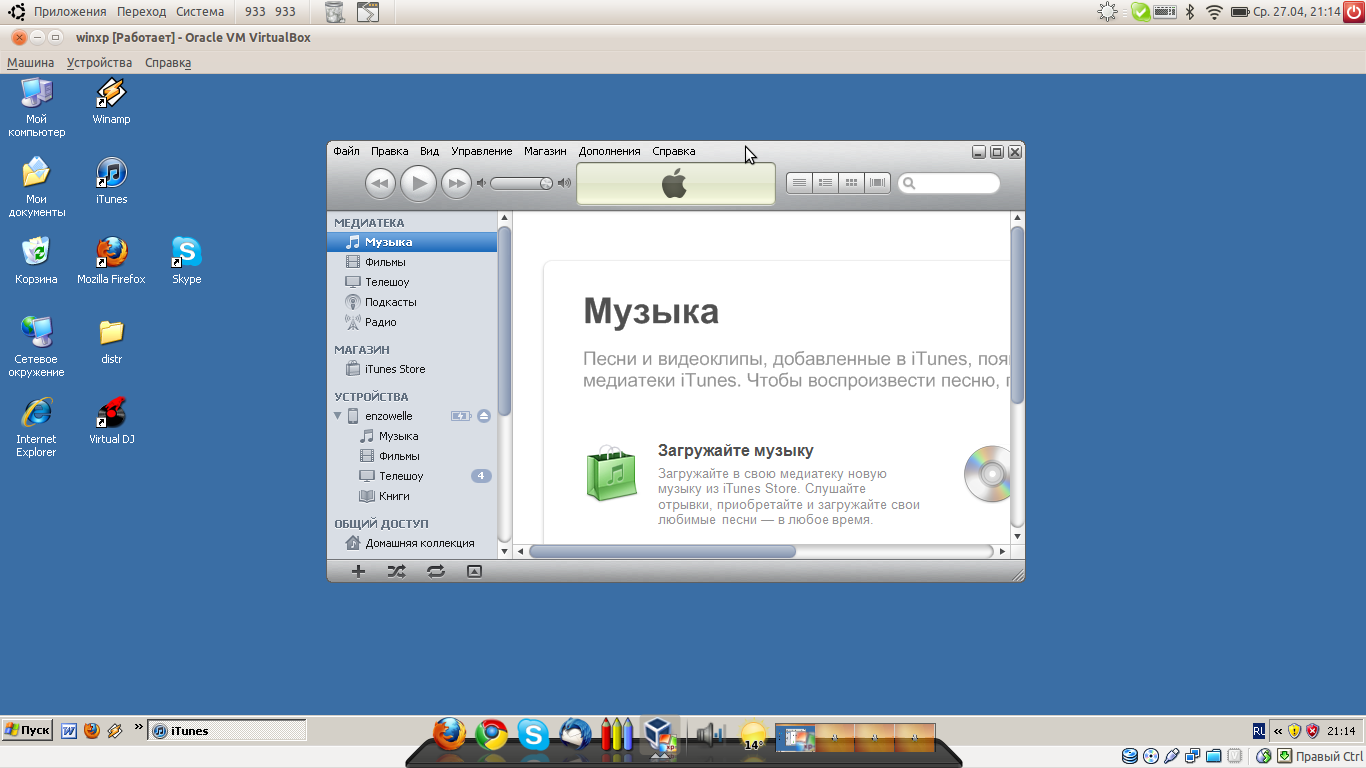Click the low-volume speaker icon

coord(481,183)
